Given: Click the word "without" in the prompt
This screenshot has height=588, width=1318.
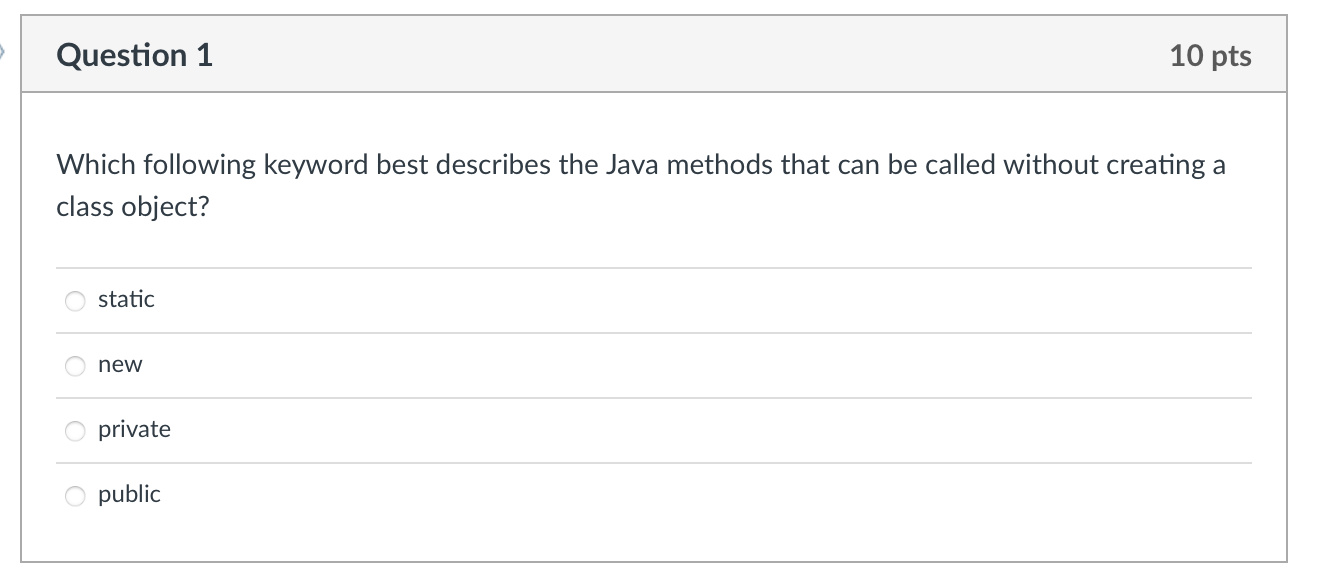Looking at the screenshot, I should point(1046,165).
